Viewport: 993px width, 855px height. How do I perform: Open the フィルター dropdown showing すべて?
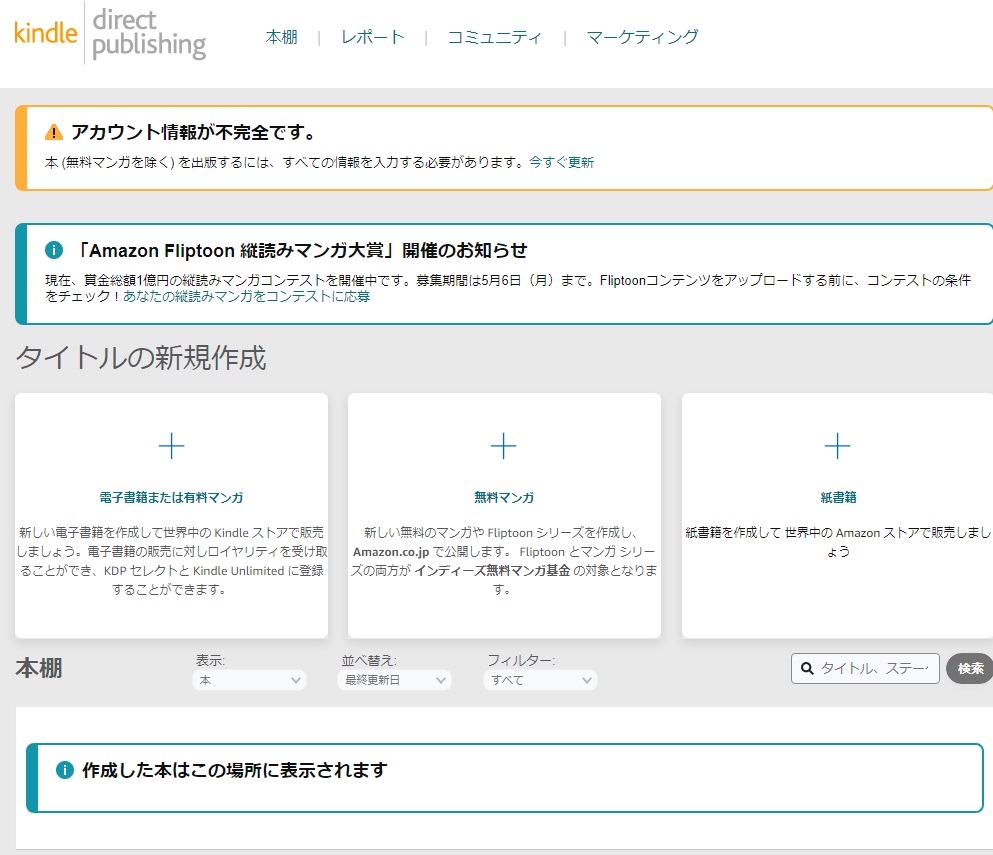pyautogui.click(x=540, y=680)
